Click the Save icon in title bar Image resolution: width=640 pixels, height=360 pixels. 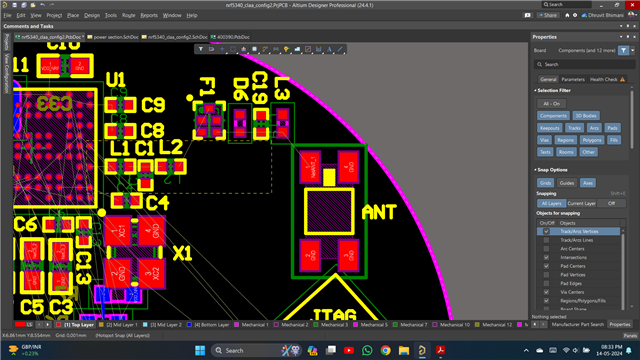[x=14, y=5]
